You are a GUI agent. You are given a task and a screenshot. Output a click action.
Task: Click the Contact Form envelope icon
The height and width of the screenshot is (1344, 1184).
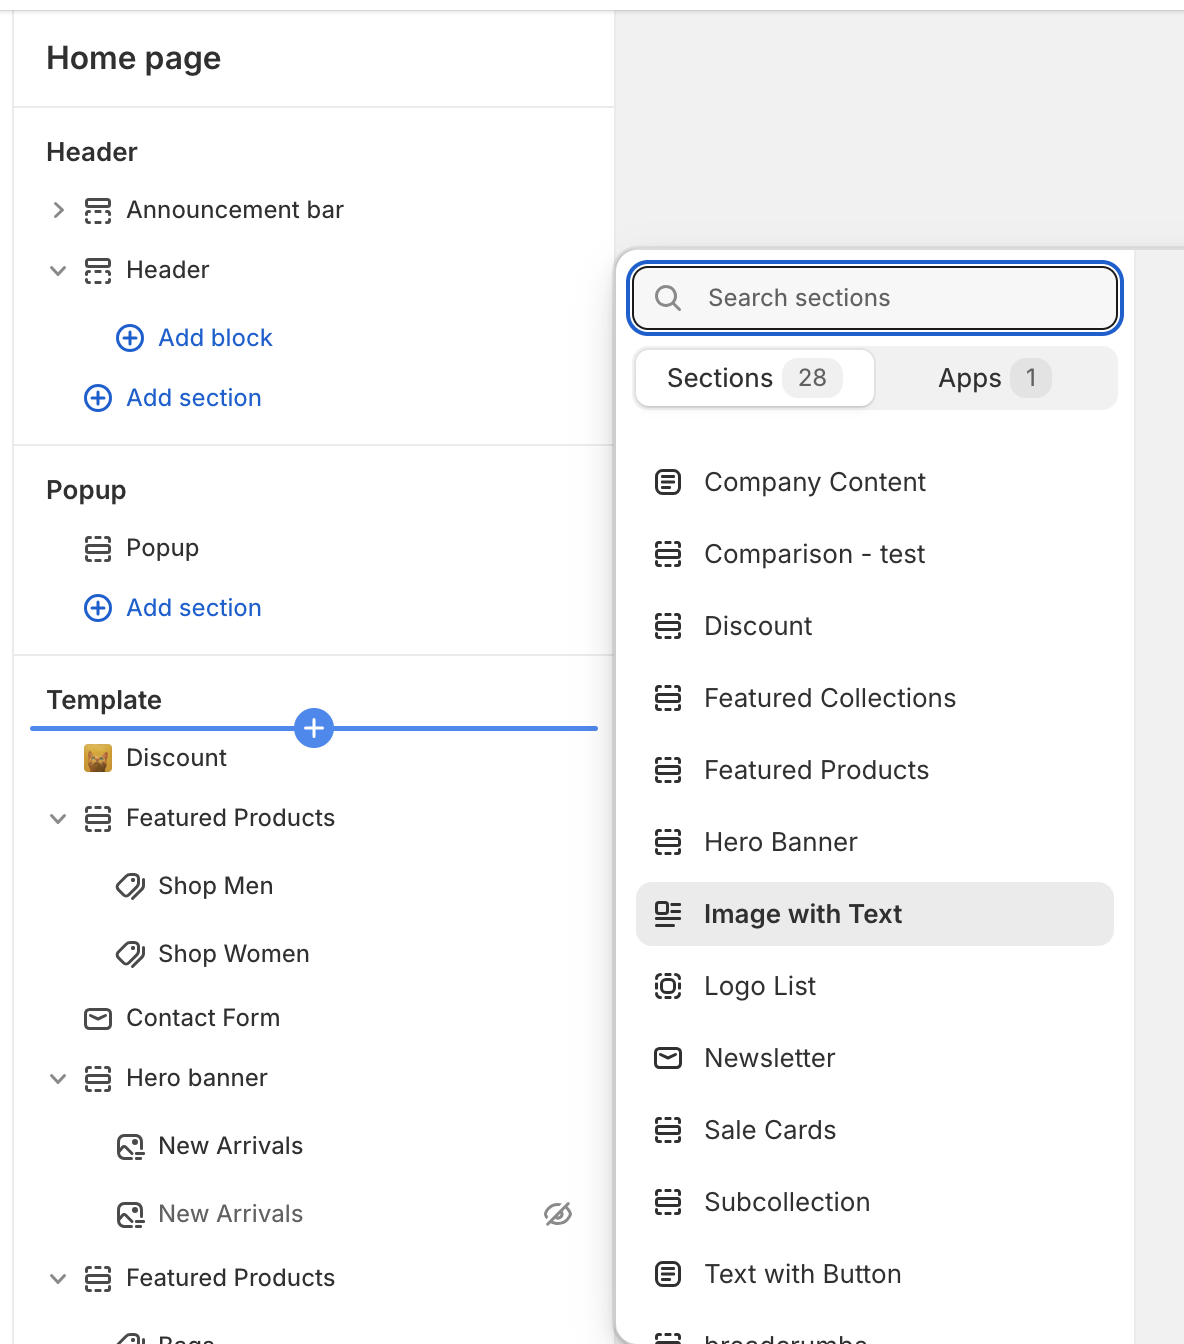pyautogui.click(x=98, y=1019)
